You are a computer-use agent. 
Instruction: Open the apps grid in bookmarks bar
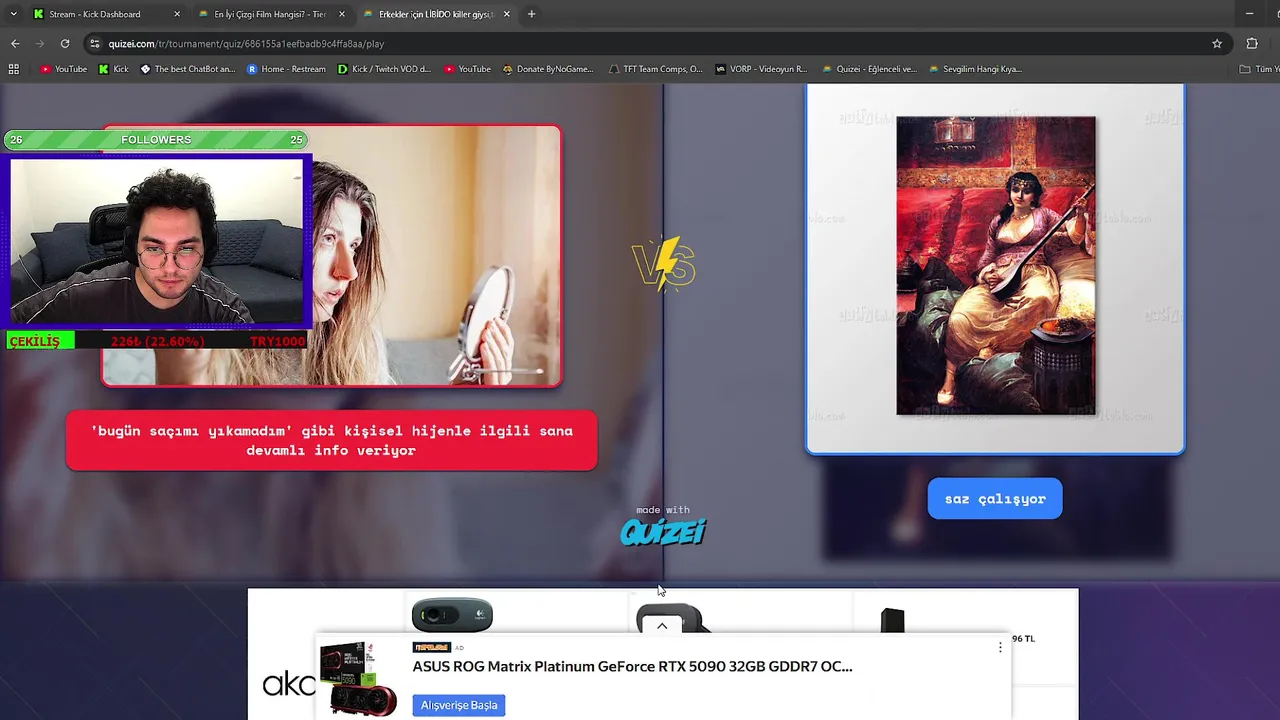pyautogui.click(x=13, y=69)
